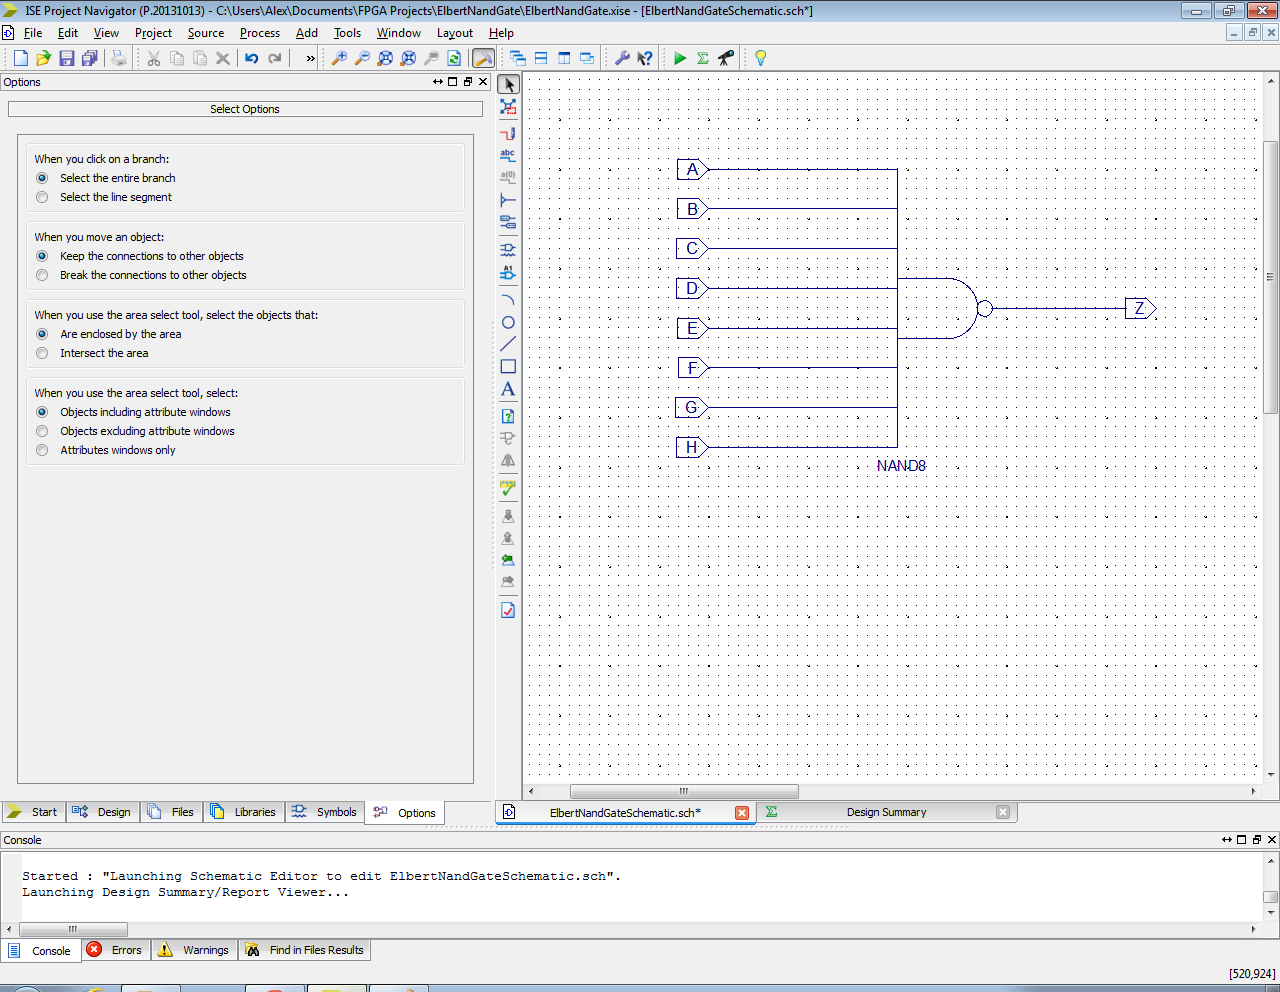Expand the toolbar overflow chevron

(x=310, y=58)
